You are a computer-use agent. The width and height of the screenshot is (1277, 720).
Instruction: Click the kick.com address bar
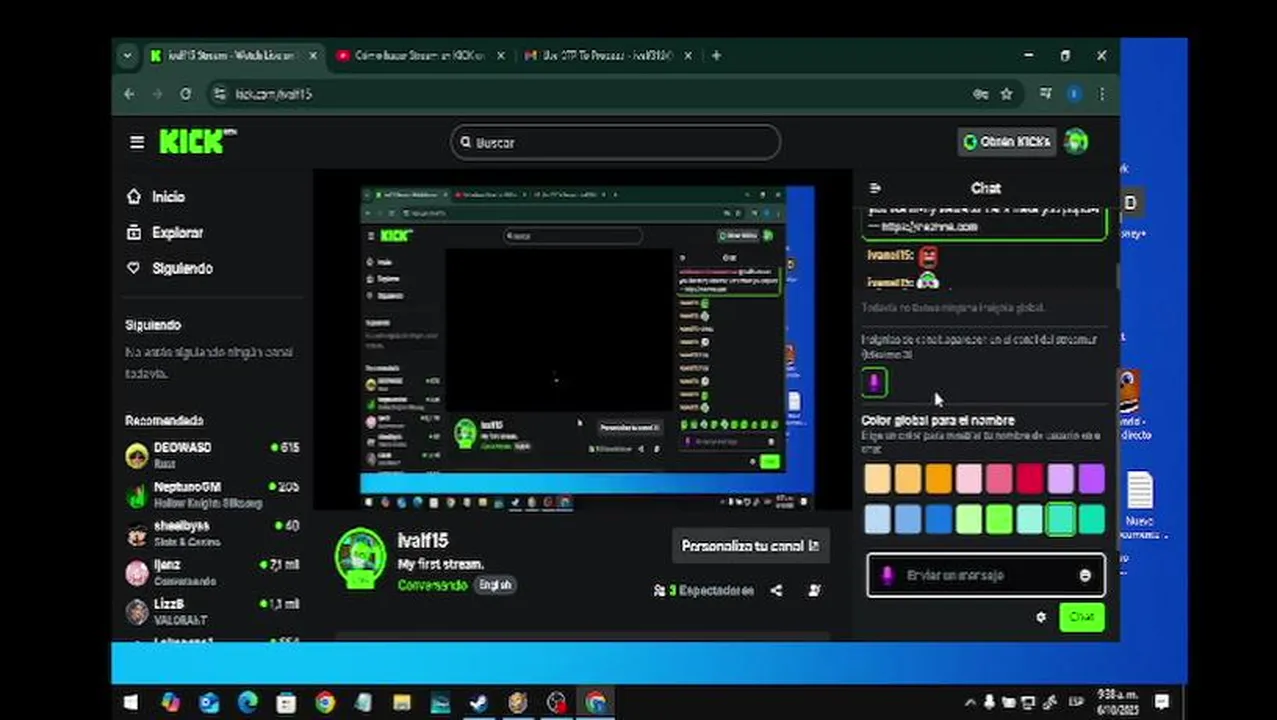[590, 94]
